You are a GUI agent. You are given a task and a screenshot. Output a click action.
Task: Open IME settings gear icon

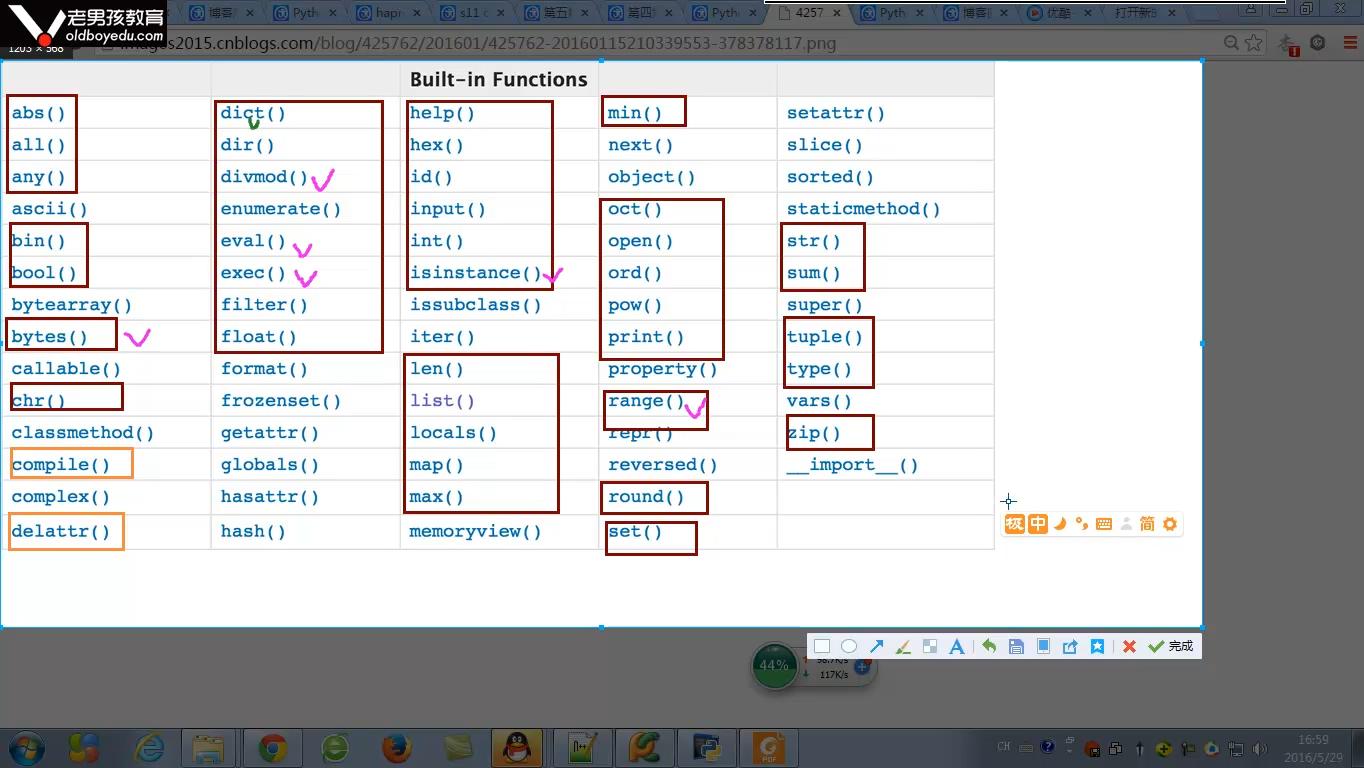click(1170, 524)
